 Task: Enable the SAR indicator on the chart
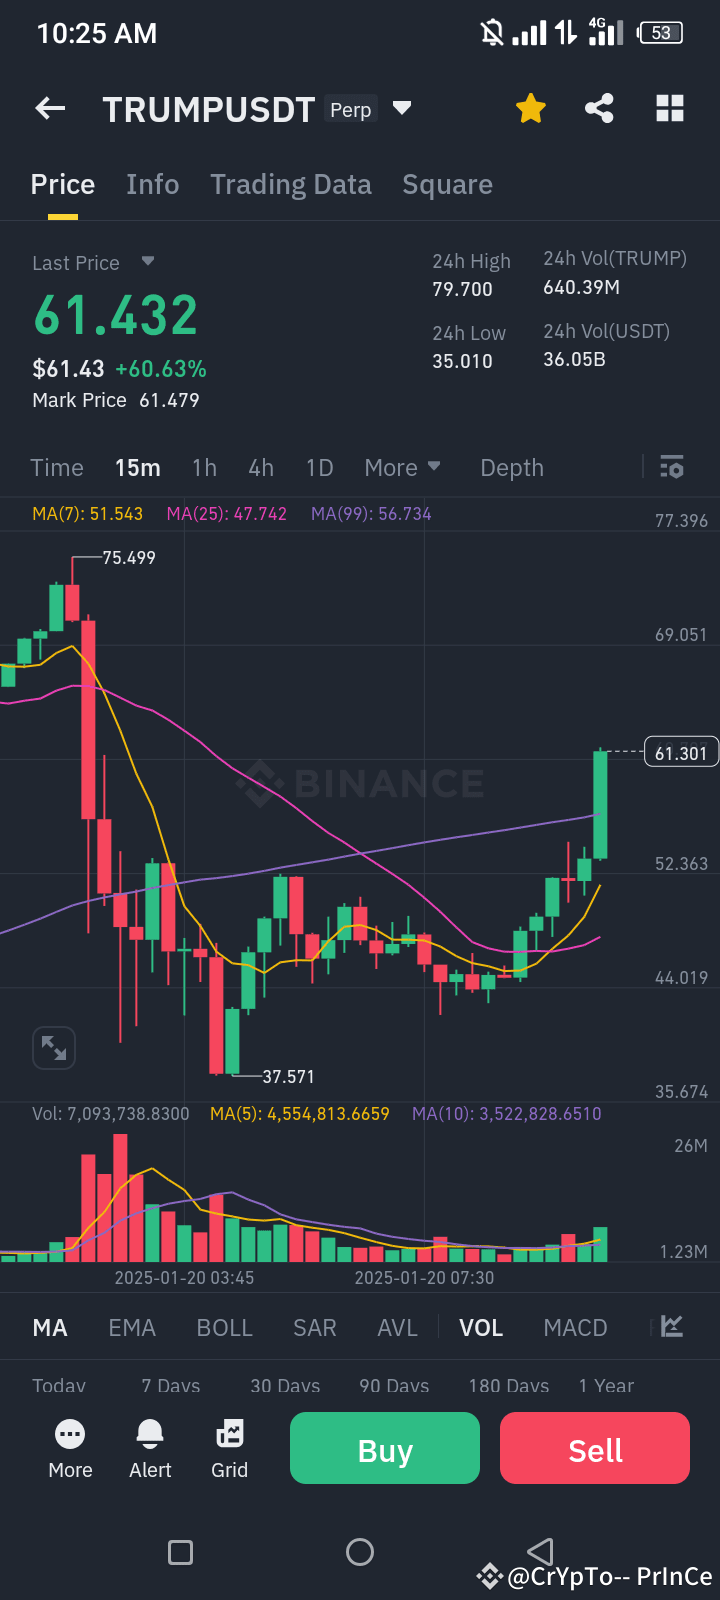coord(314,1327)
